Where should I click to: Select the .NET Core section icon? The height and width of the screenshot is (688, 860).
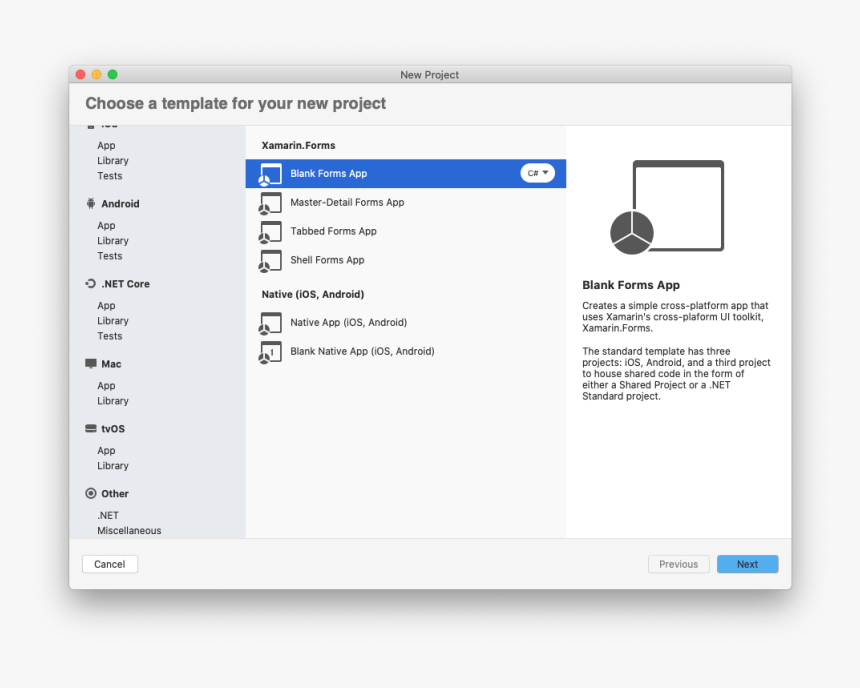pyautogui.click(x=92, y=283)
